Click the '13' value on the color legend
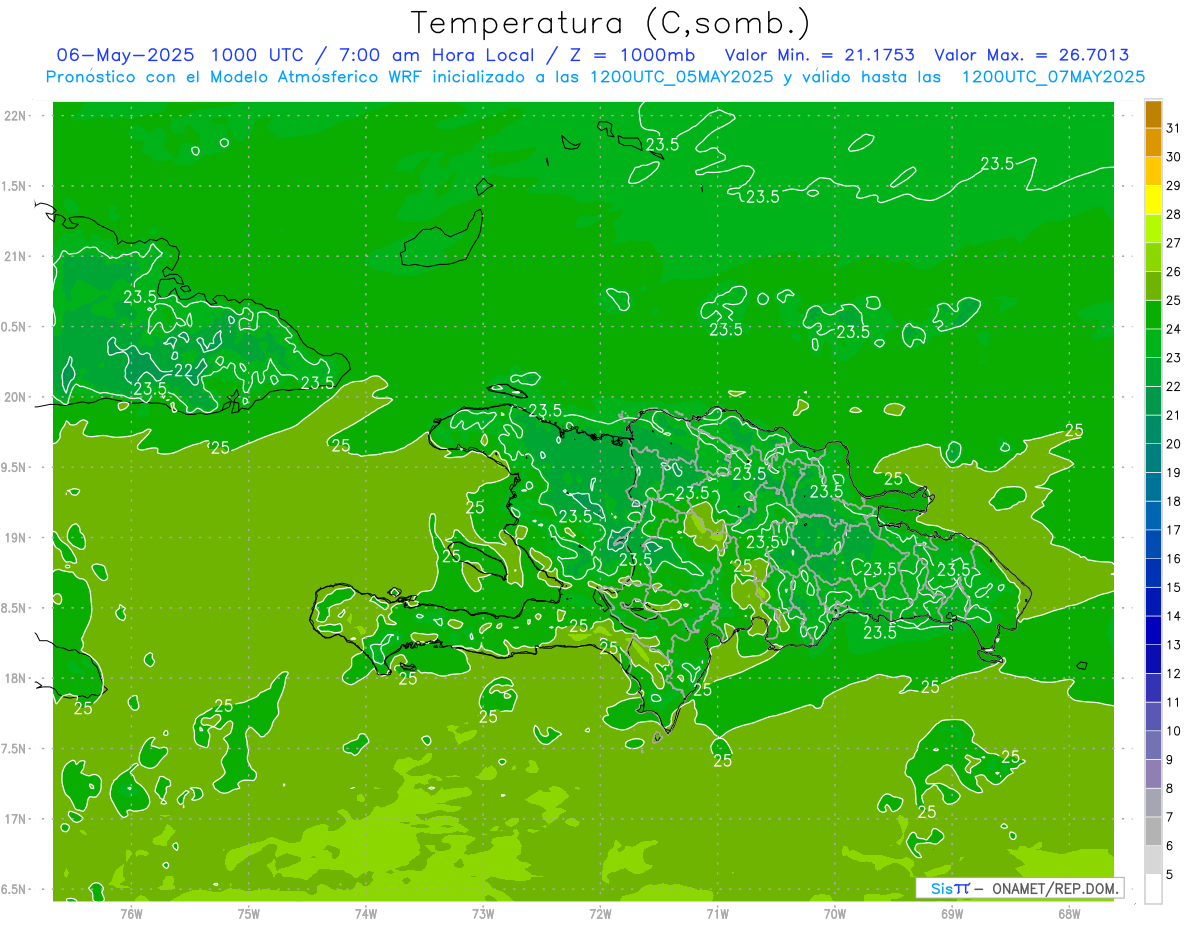The image size is (1200, 927). pyautogui.click(x=1174, y=645)
